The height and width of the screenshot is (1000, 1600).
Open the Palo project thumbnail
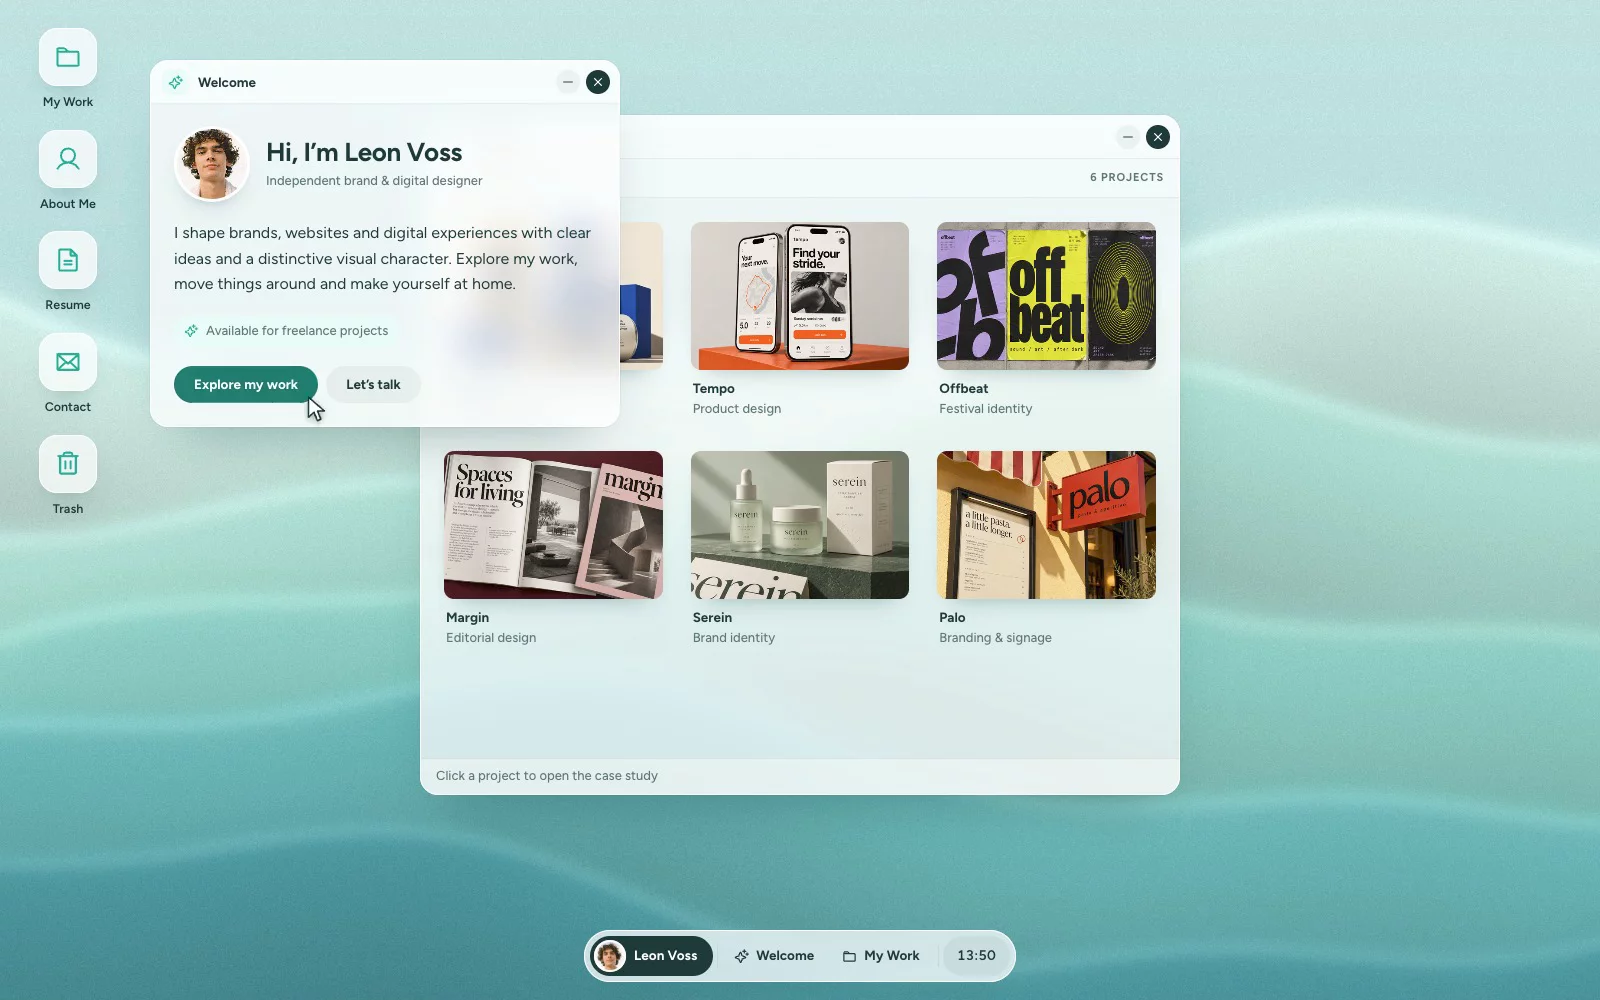[x=1046, y=525]
